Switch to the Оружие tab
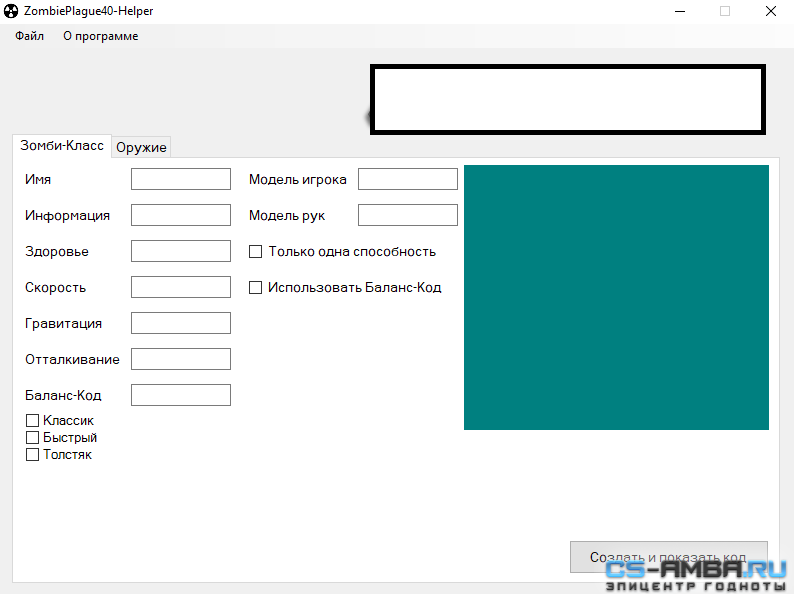This screenshot has width=794, height=594. click(141, 147)
